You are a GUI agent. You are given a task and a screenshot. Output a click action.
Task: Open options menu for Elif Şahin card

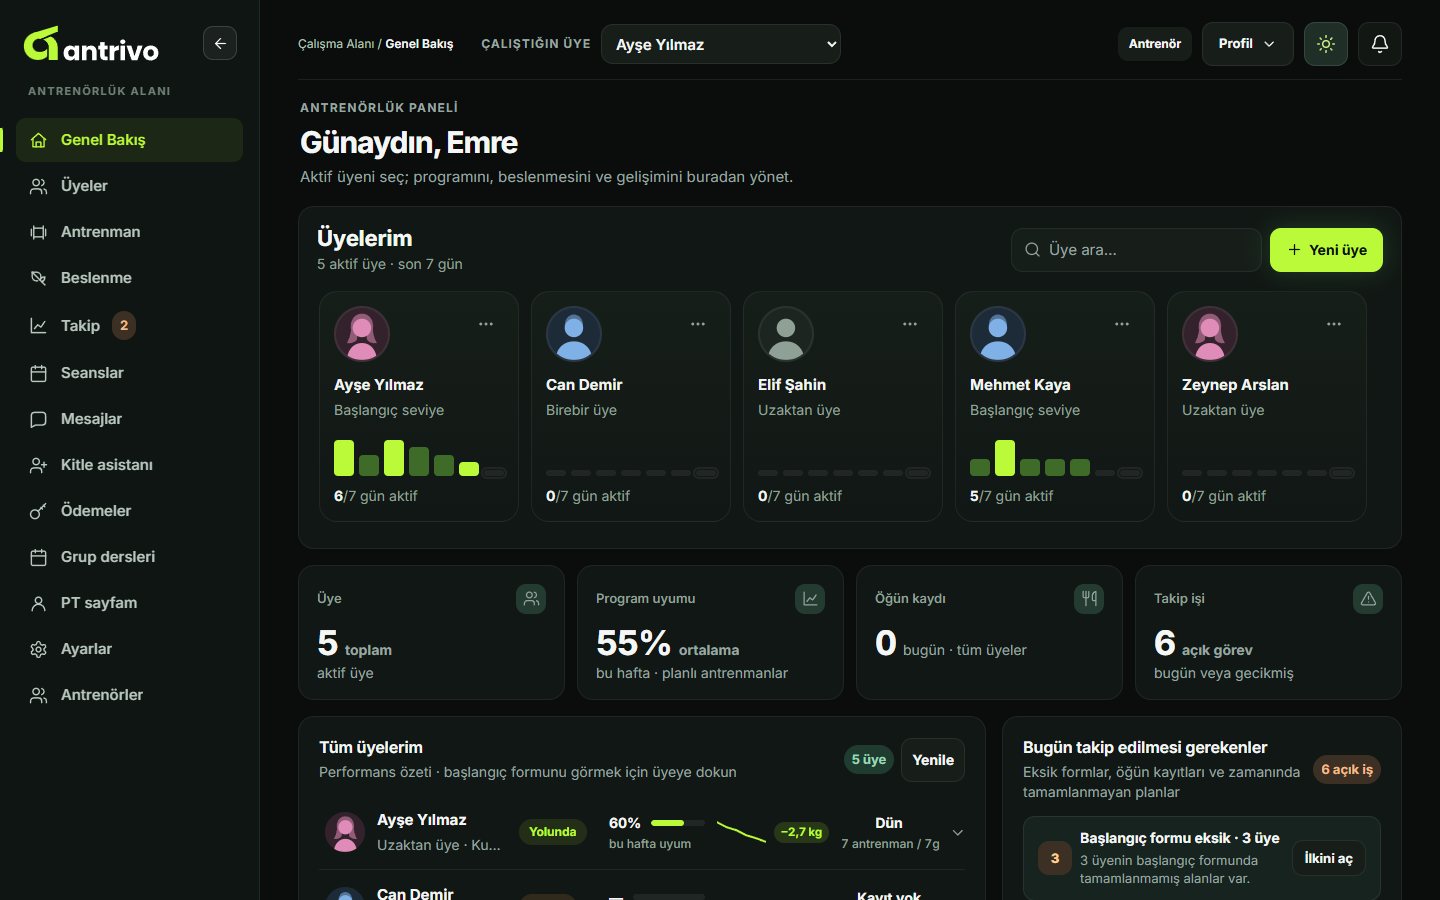[x=910, y=324]
